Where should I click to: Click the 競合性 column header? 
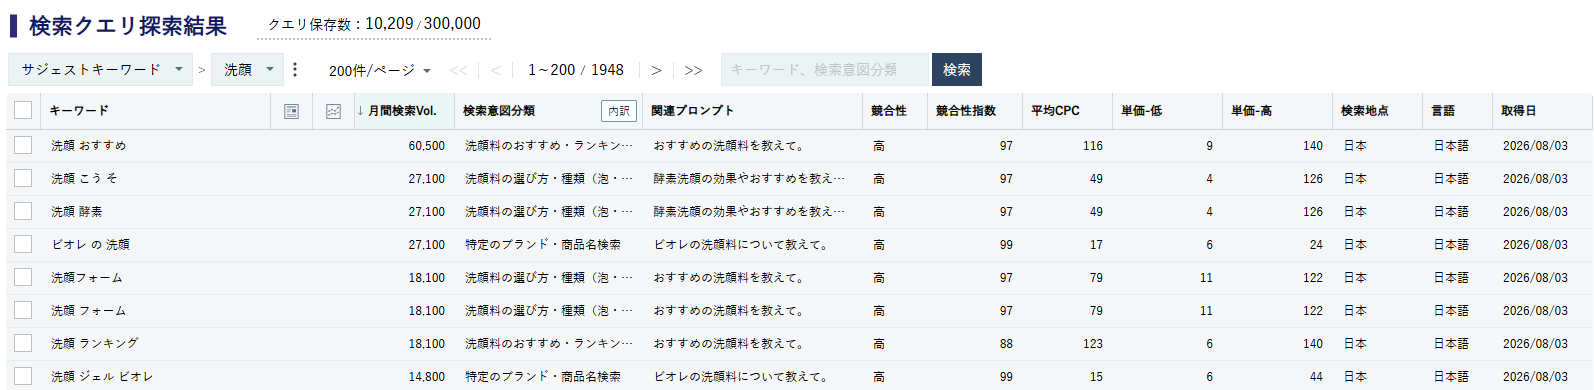click(x=889, y=111)
